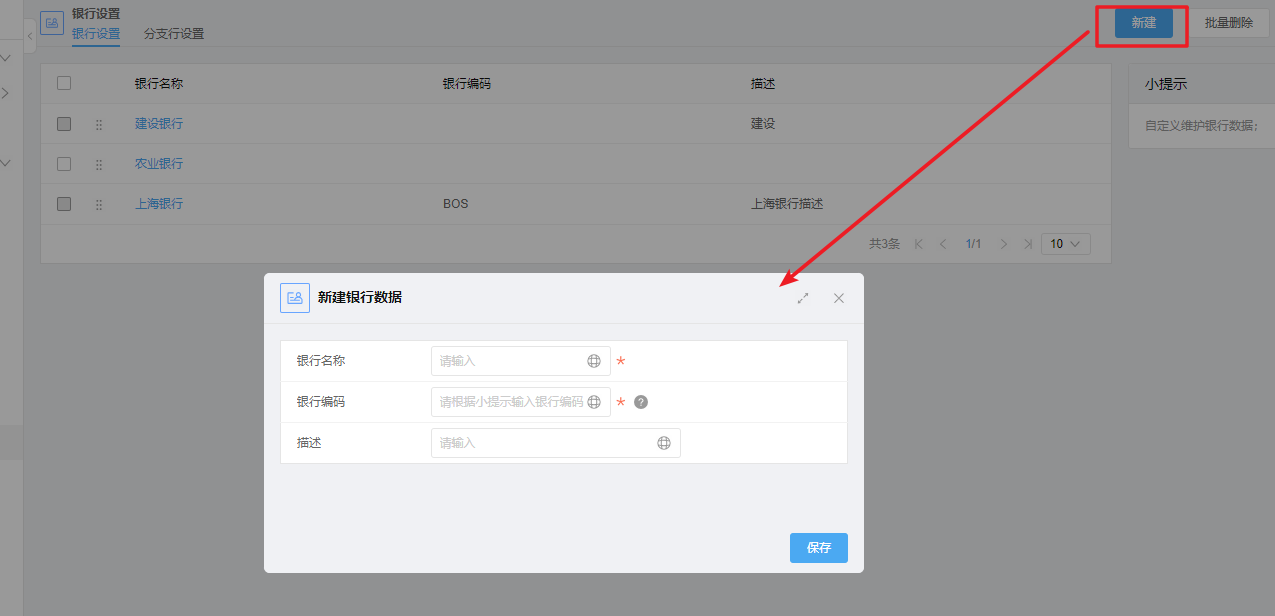Viewport: 1275px width, 616px height.
Task: Open language globe in 描述 field
Action: point(664,443)
